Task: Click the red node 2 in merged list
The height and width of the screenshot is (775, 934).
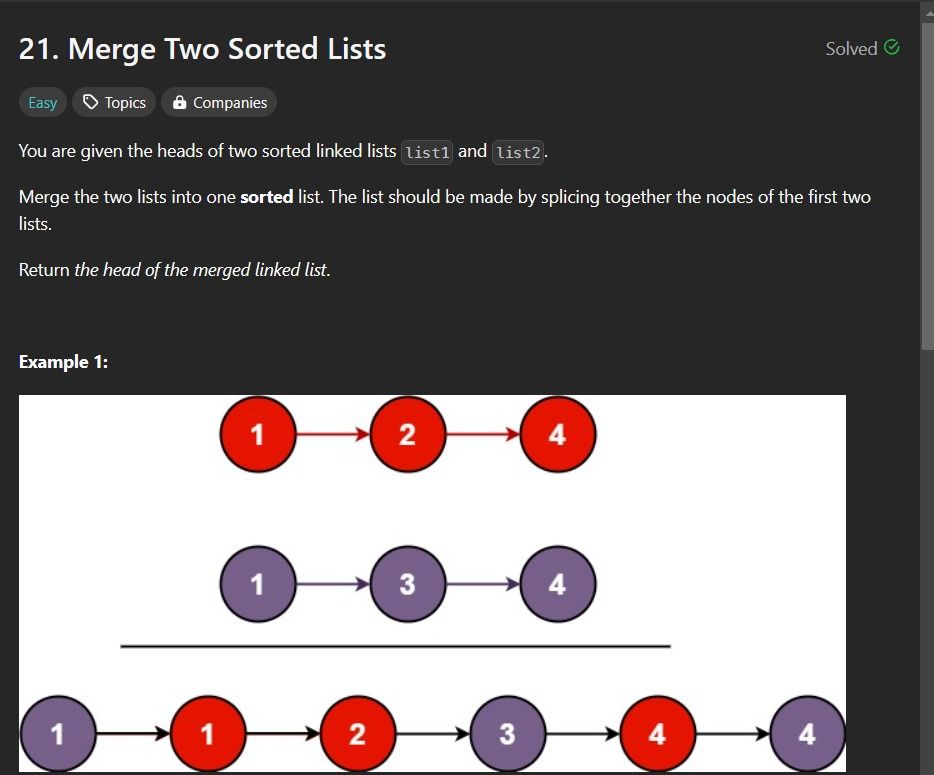Action: click(357, 733)
